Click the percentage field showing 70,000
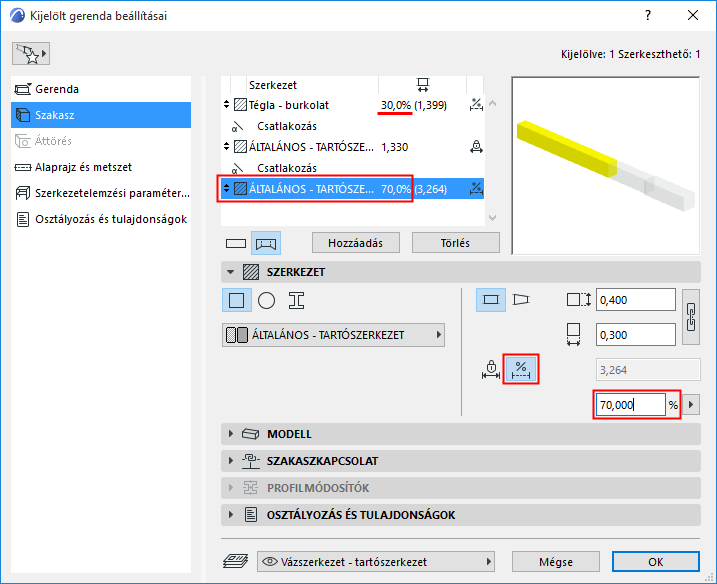 click(631, 405)
